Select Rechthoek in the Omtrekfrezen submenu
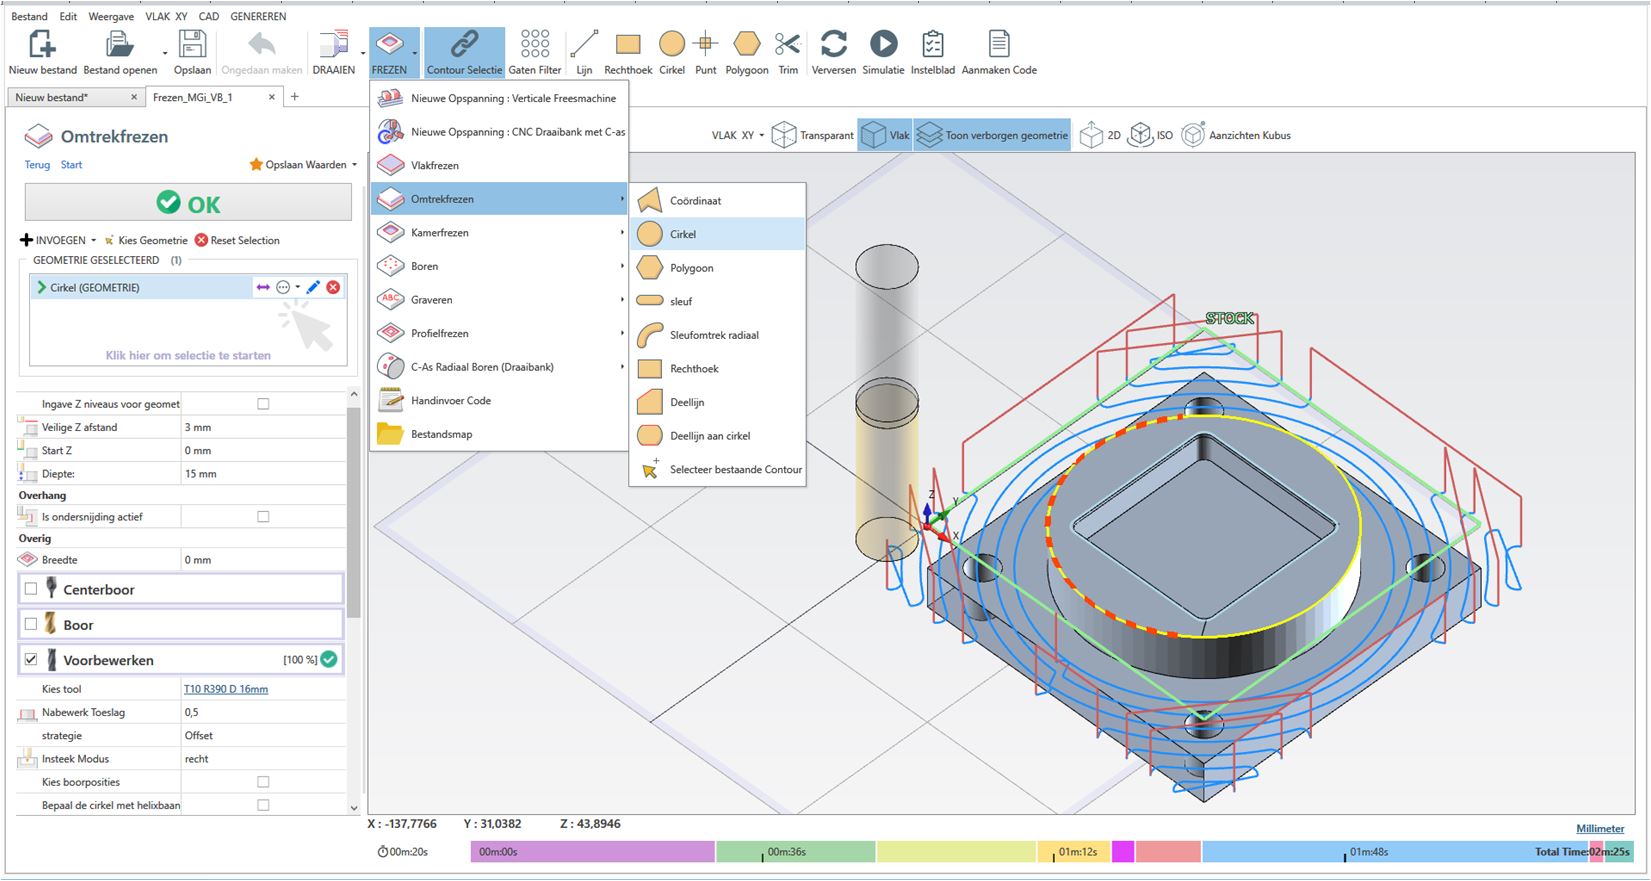 [694, 369]
